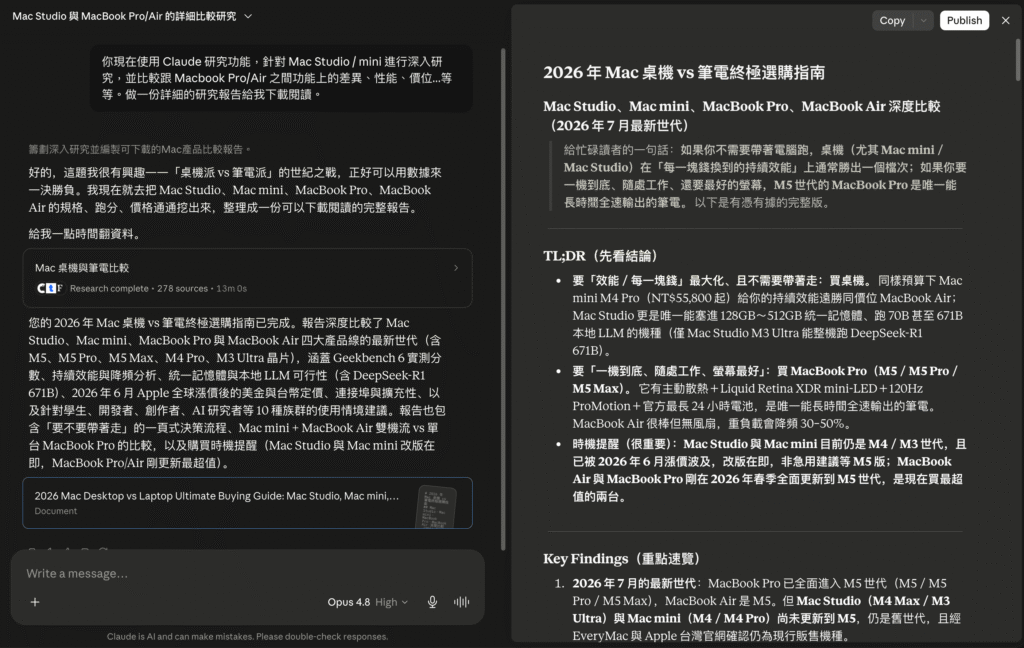
Task: Click the Publish button
Action: pos(965,20)
